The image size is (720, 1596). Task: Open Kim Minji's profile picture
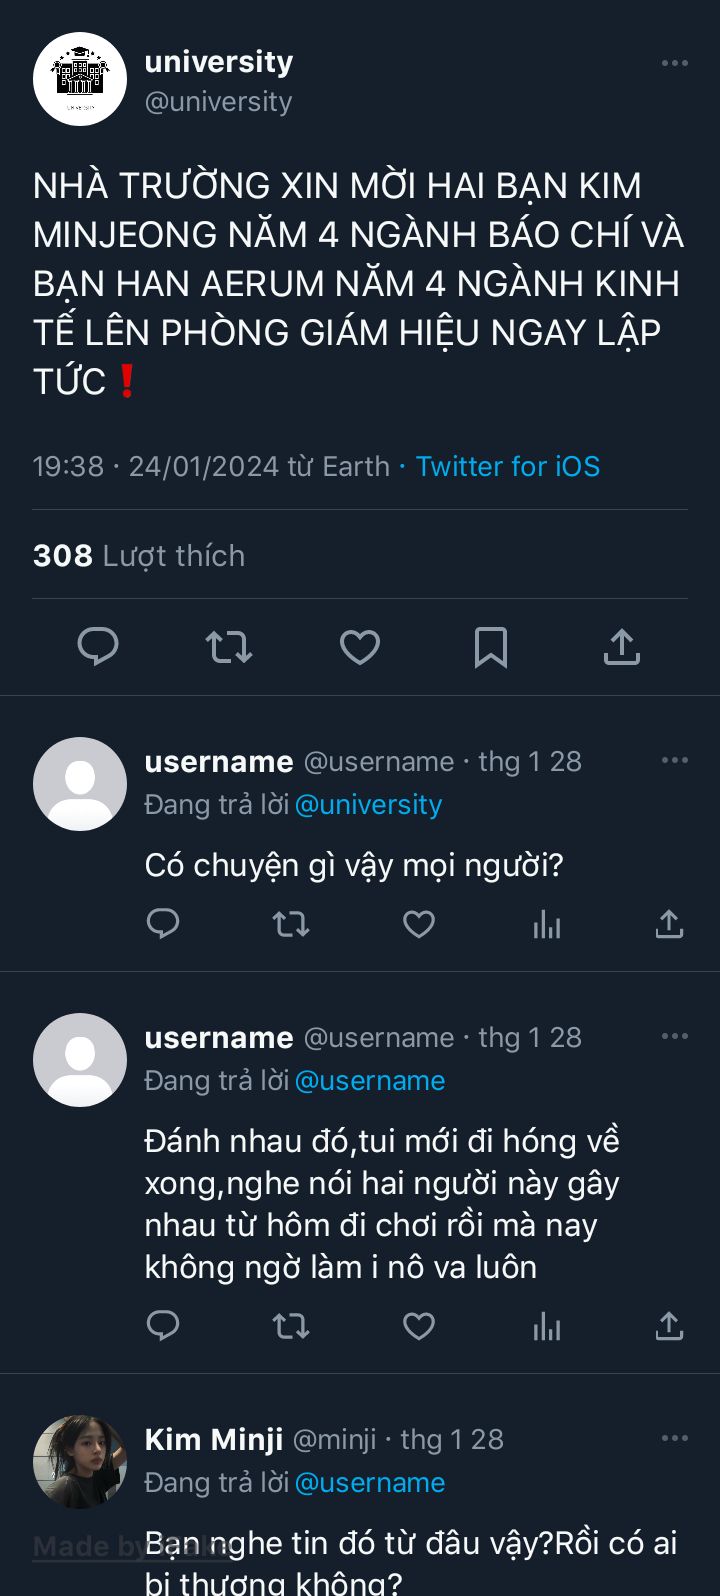click(80, 1461)
